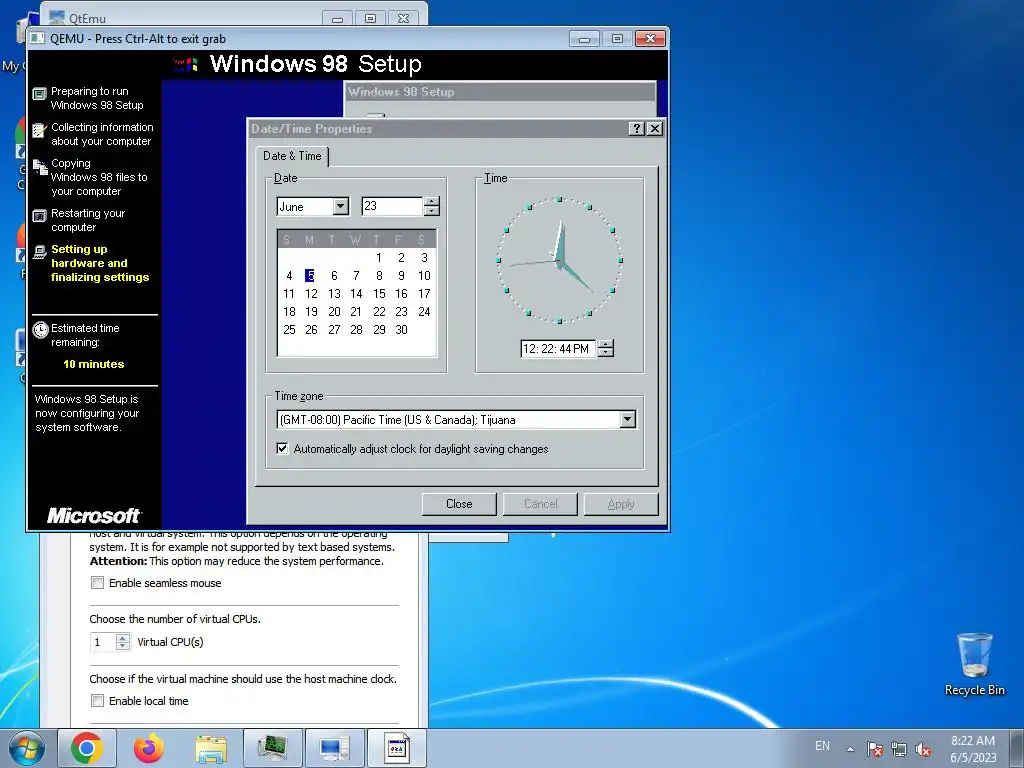Enable local time checkbox in QtEmu
The height and width of the screenshot is (768, 1024).
pyautogui.click(x=97, y=701)
